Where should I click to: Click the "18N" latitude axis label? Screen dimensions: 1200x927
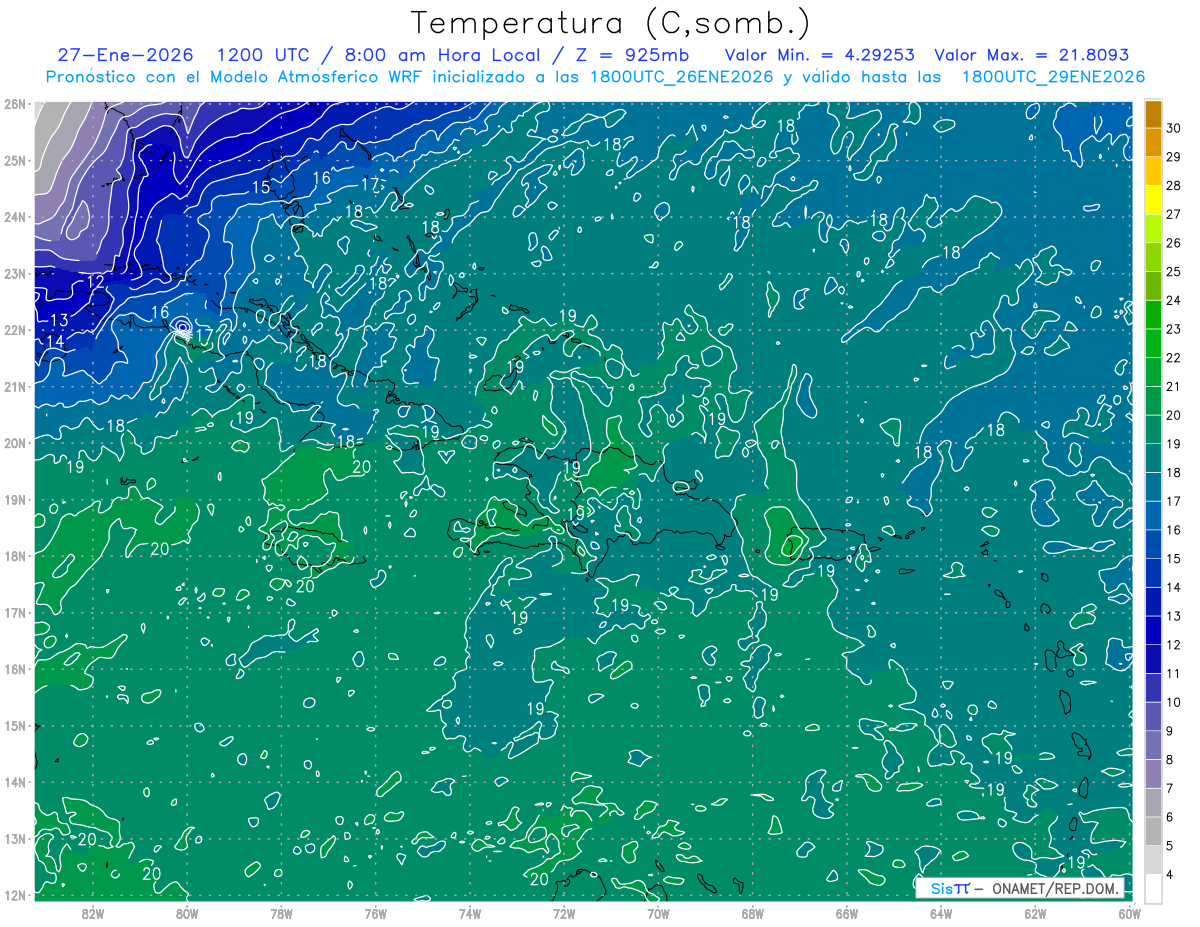click(x=15, y=556)
